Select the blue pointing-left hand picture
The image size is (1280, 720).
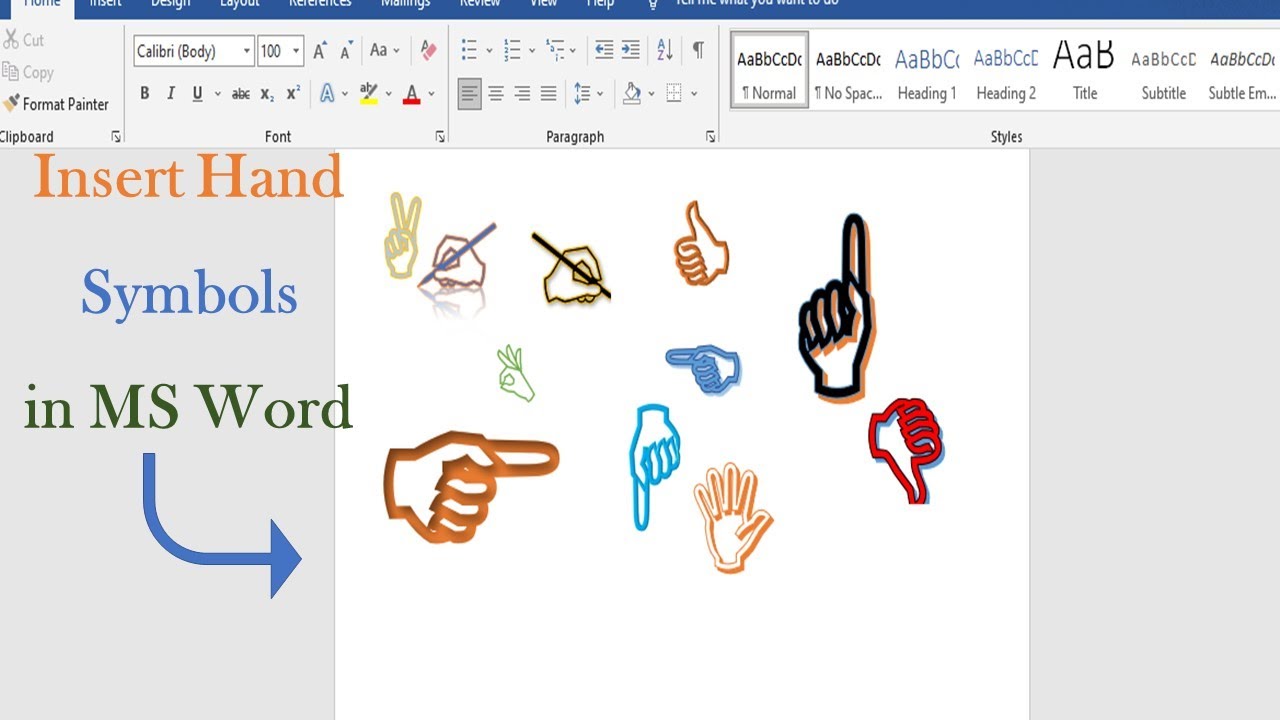[704, 369]
